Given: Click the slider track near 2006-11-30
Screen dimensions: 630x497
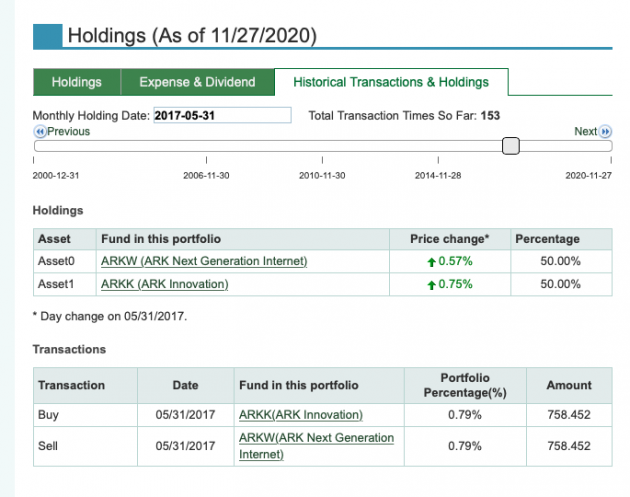Looking at the screenshot, I should point(206,146).
